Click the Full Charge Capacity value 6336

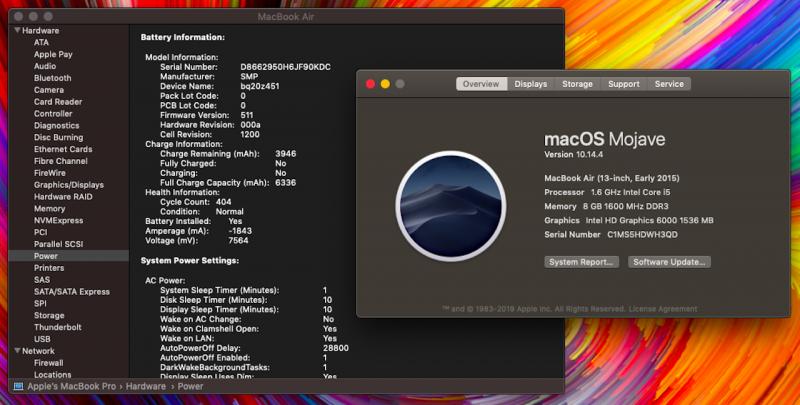pos(285,182)
